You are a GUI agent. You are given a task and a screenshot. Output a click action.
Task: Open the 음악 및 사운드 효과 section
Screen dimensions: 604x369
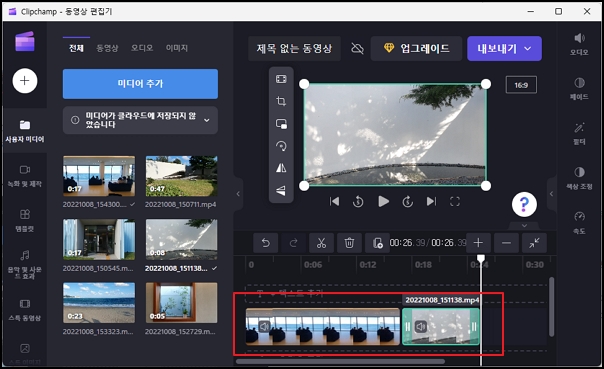point(25,265)
